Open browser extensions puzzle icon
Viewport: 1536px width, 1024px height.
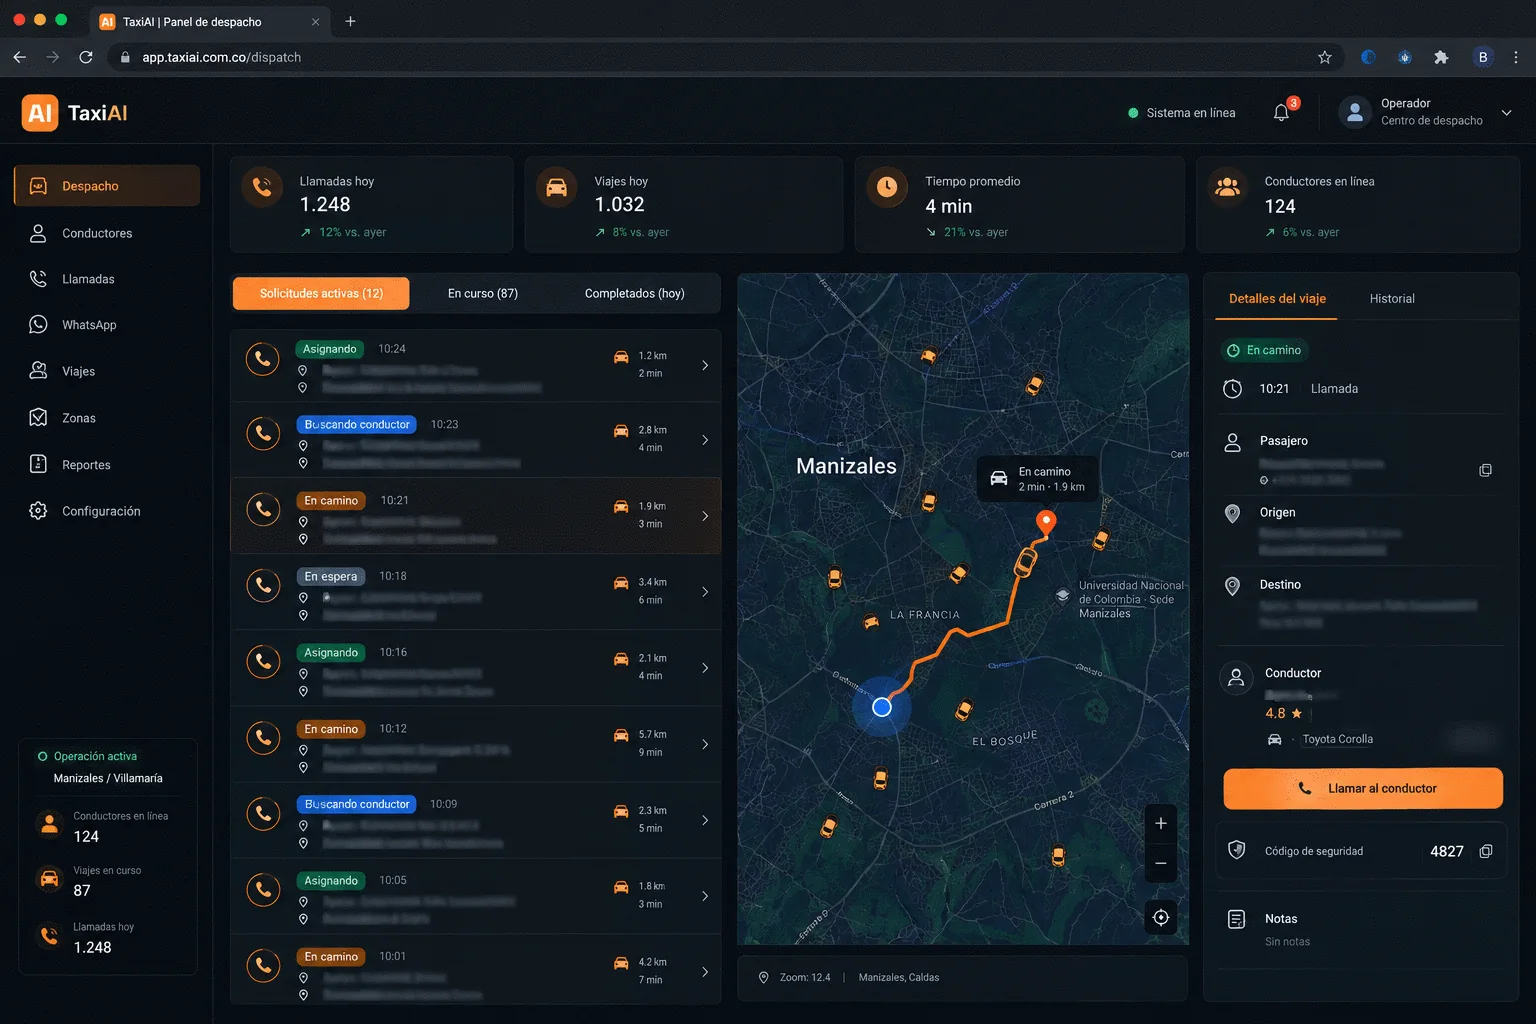pyautogui.click(x=1441, y=57)
